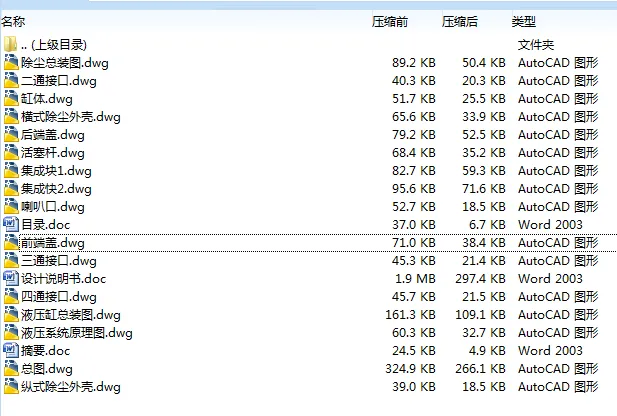Image resolution: width=617 pixels, height=416 pixels.
Task: Click Word 2003 type of 摘要.doc
Action: point(550,350)
